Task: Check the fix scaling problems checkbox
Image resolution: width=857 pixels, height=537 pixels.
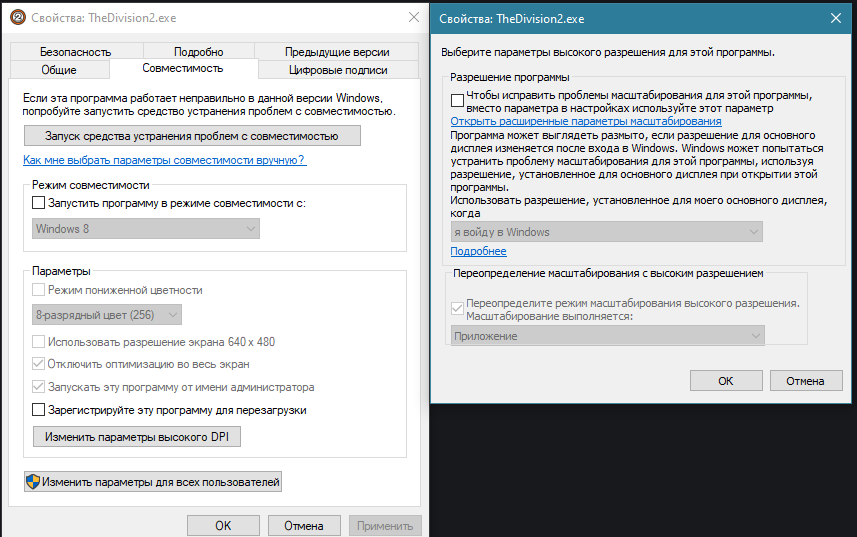Action: pyautogui.click(x=458, y=99)
